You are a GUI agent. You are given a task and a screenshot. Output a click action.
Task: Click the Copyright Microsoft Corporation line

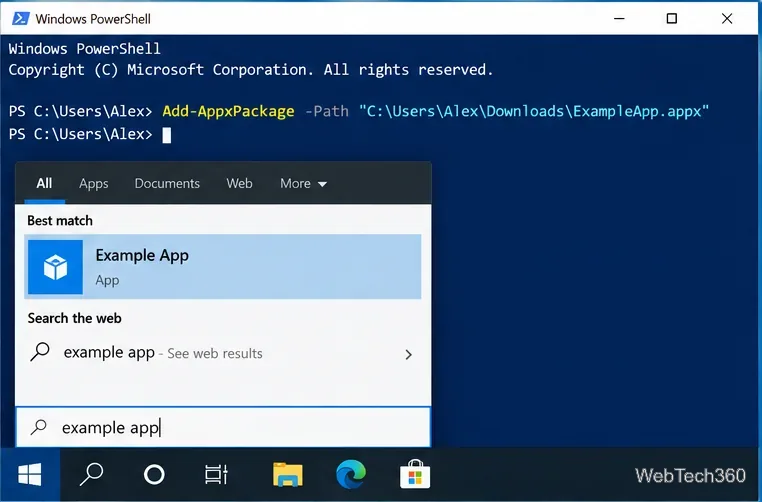pyautogui.click(x=251, y=70)
